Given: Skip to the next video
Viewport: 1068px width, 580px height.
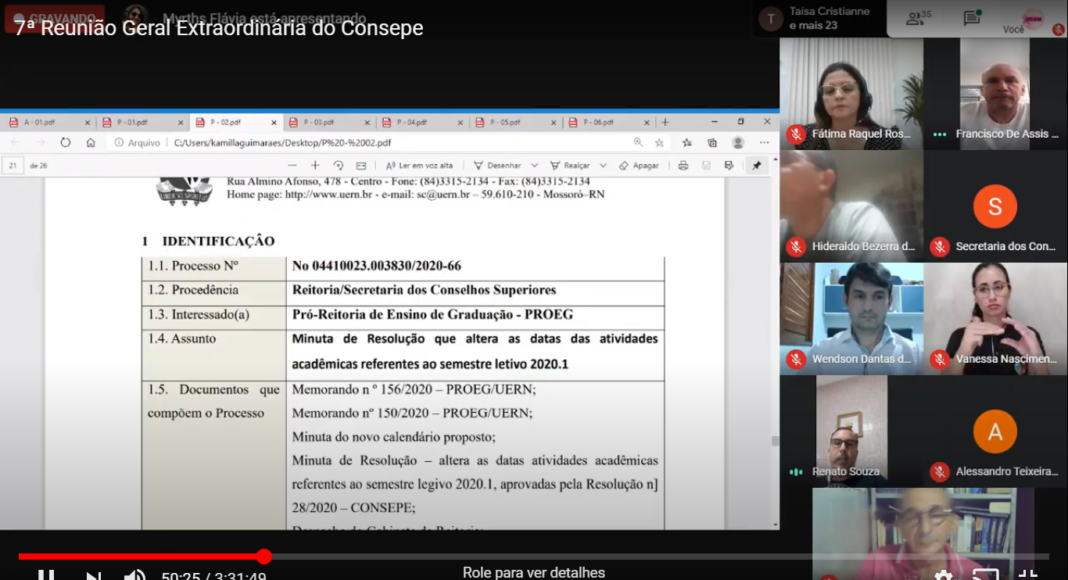Looking at the screenshot, I should click(93, 575).
